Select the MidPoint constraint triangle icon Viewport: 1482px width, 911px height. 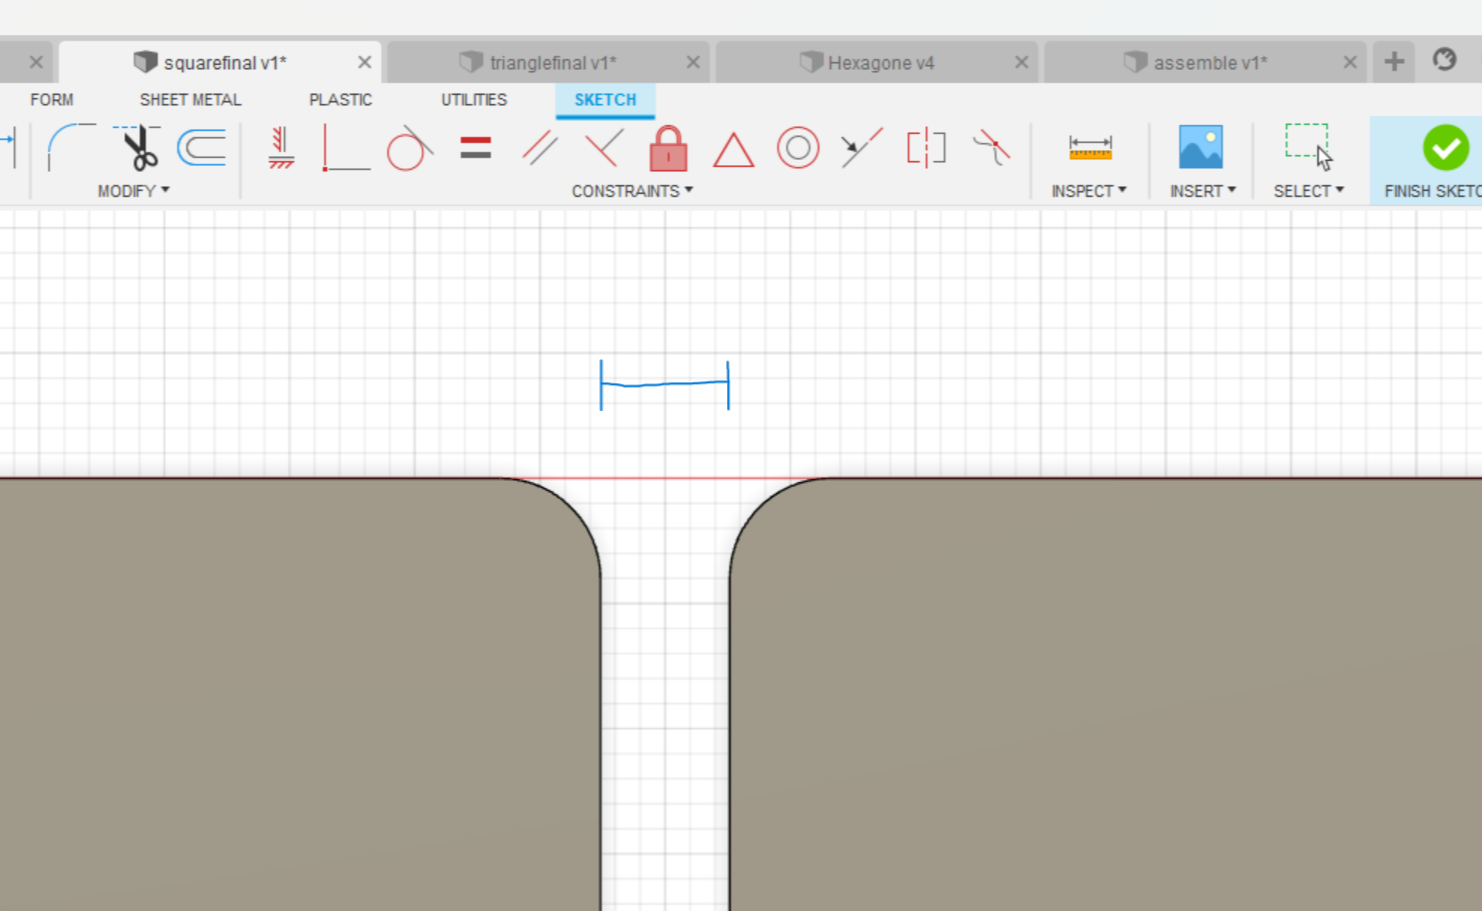pyautogui.click(x=733, y=148)
